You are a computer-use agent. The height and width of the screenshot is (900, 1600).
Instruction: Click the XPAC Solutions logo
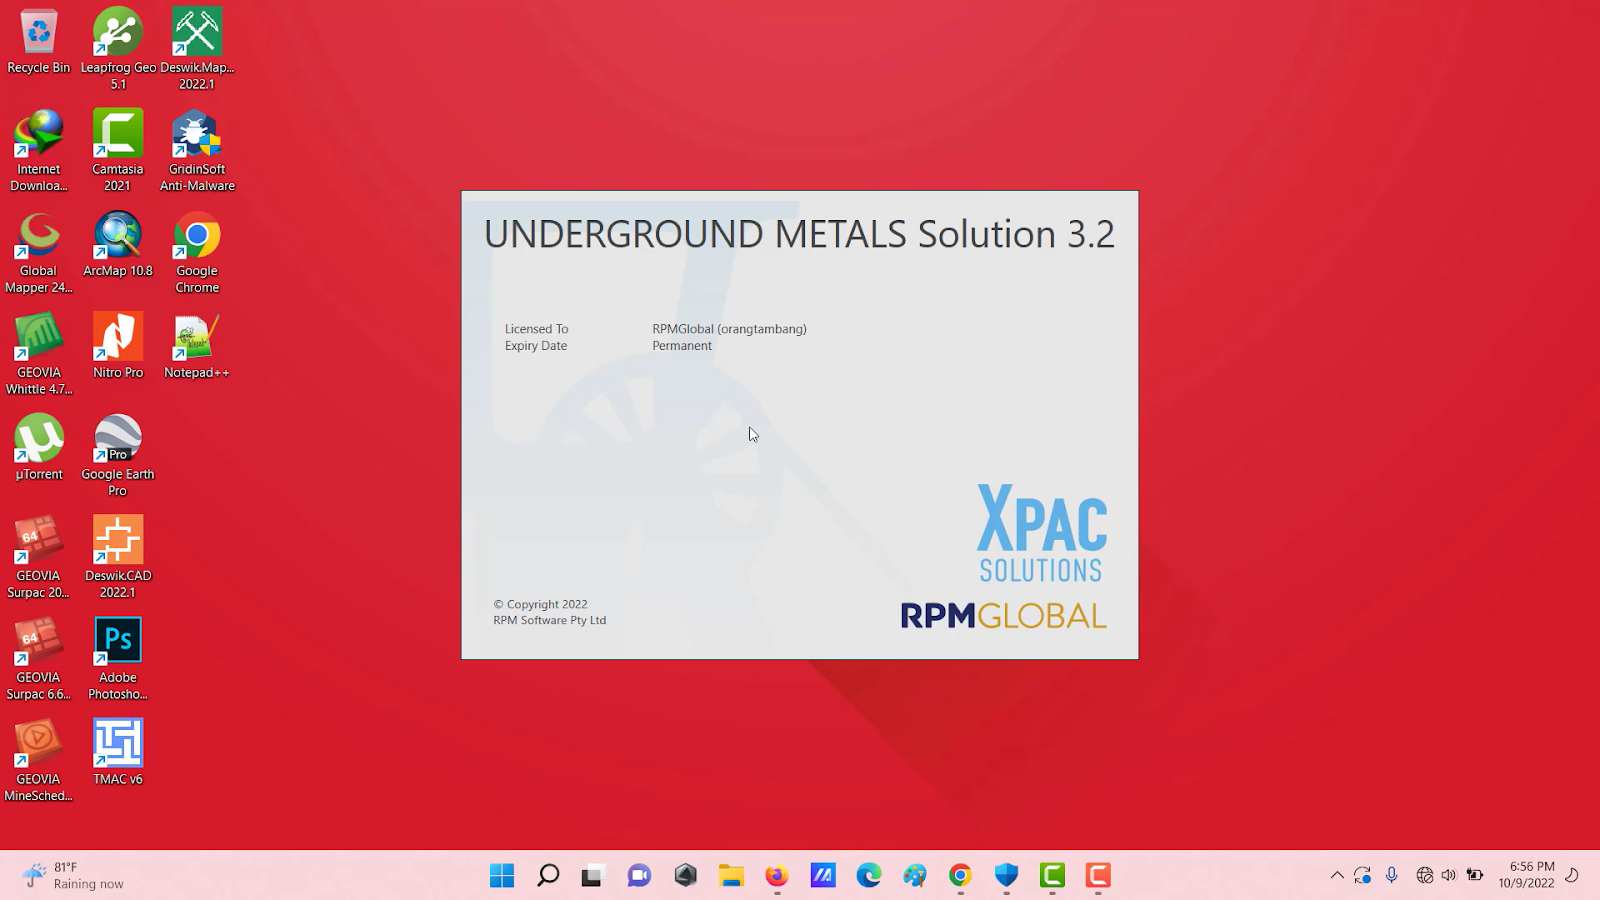coord(1042,533)
